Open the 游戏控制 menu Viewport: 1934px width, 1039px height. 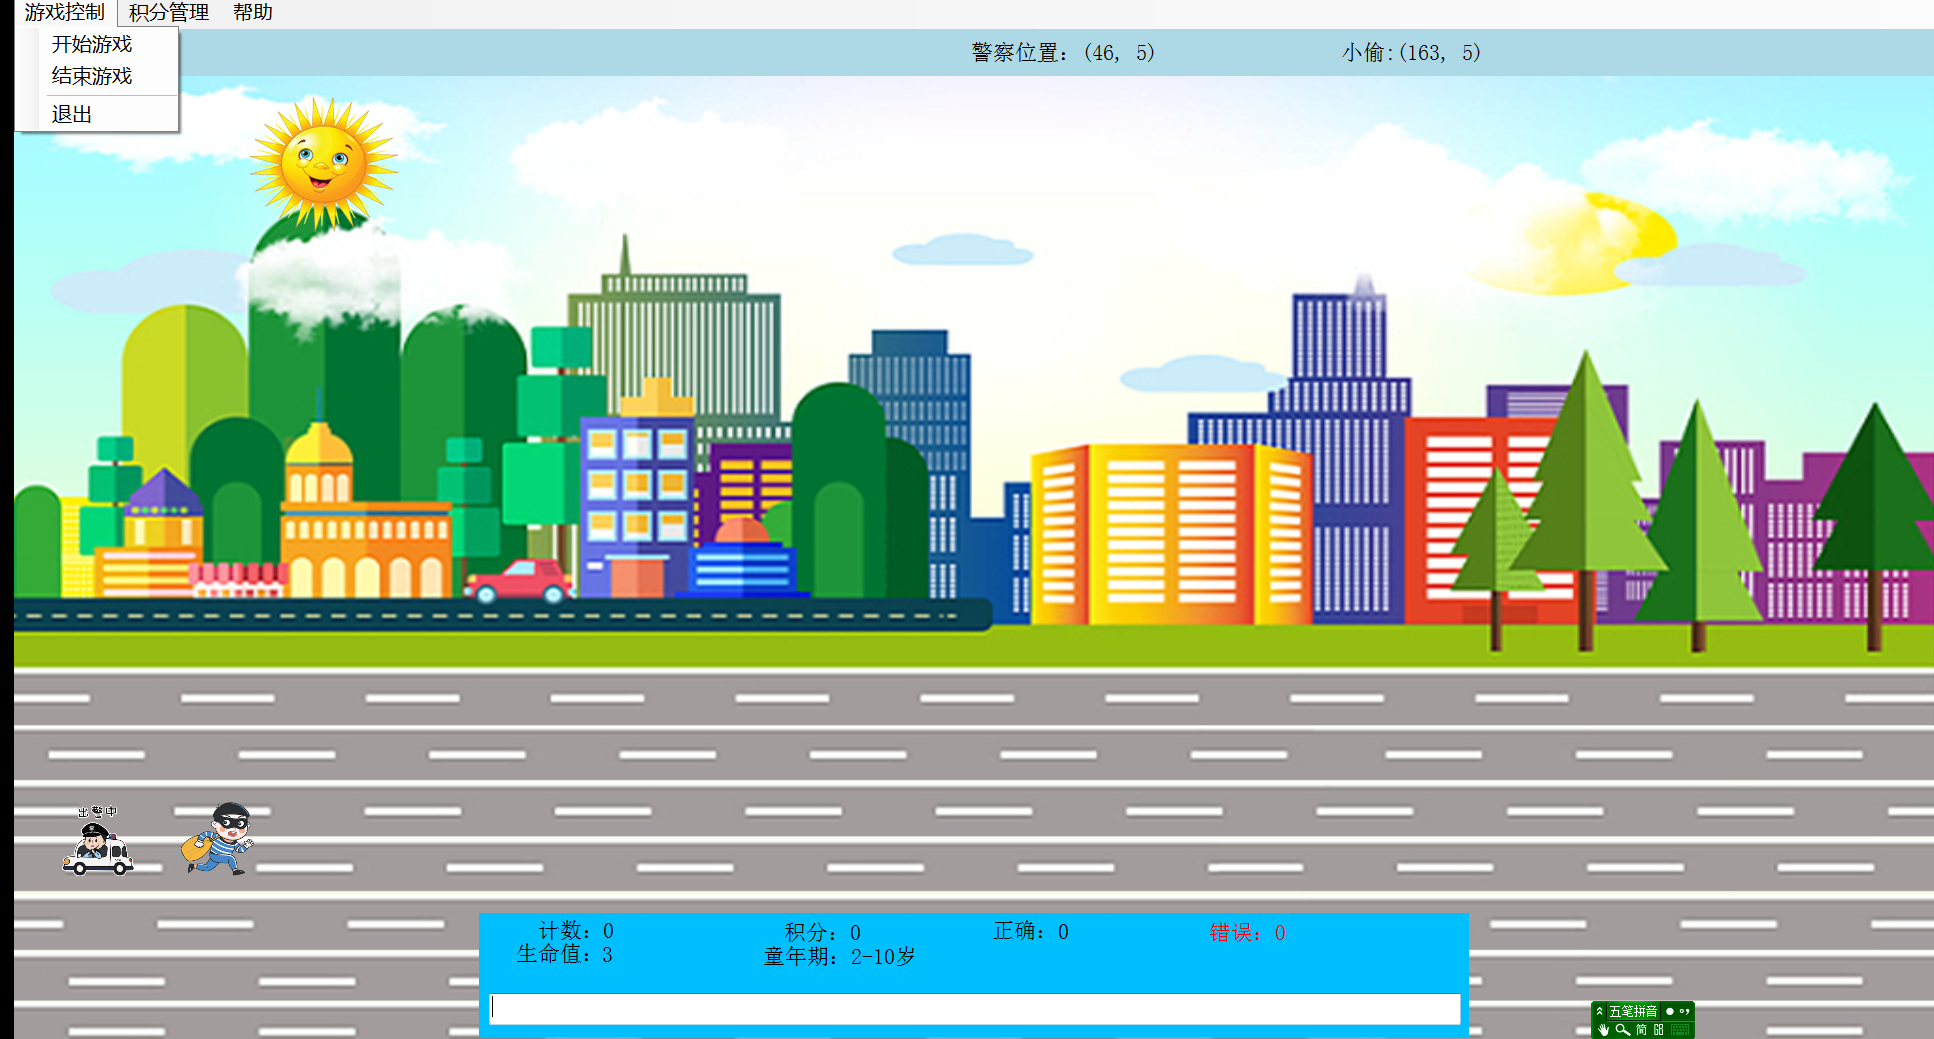[x=65, y=12]
